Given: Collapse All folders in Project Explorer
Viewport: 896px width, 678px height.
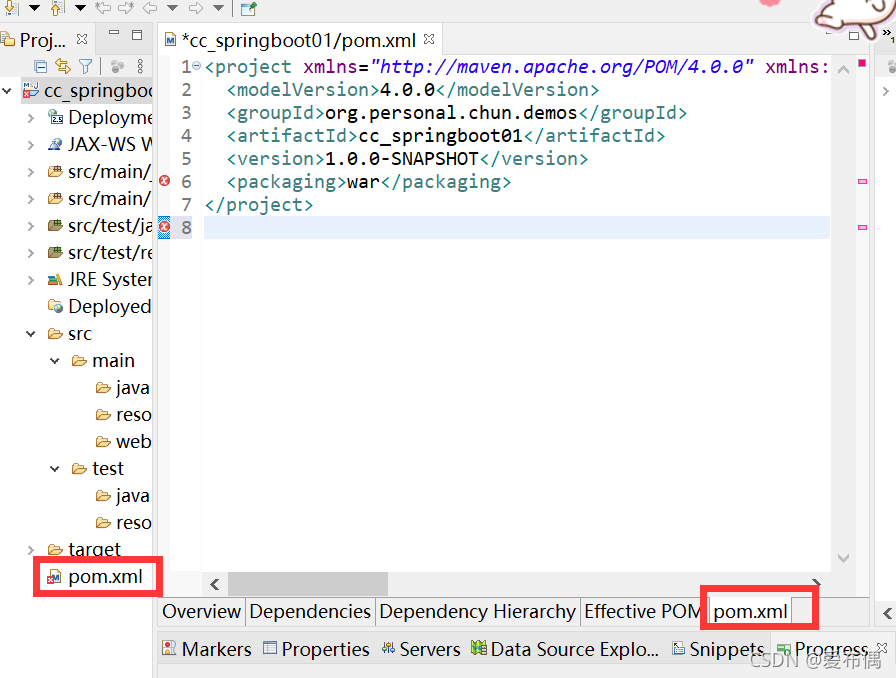Looking at the screenshot, I should (x=40, y=66).
